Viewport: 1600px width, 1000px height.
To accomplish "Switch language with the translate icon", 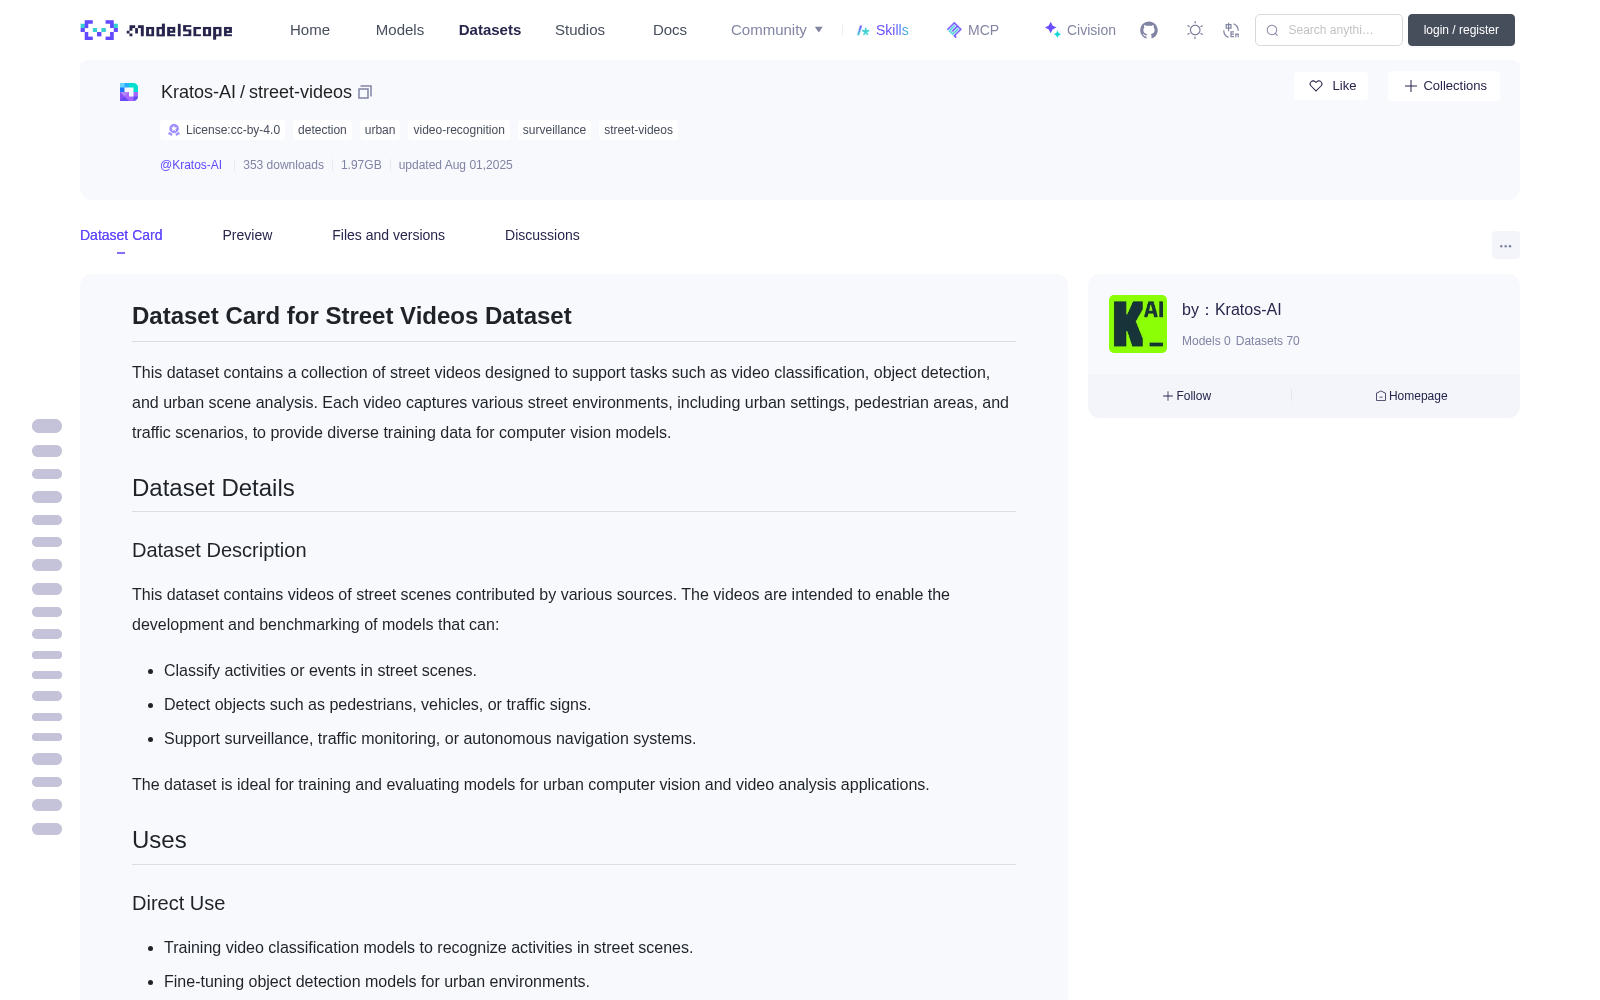I will (x=1232, y=30).
